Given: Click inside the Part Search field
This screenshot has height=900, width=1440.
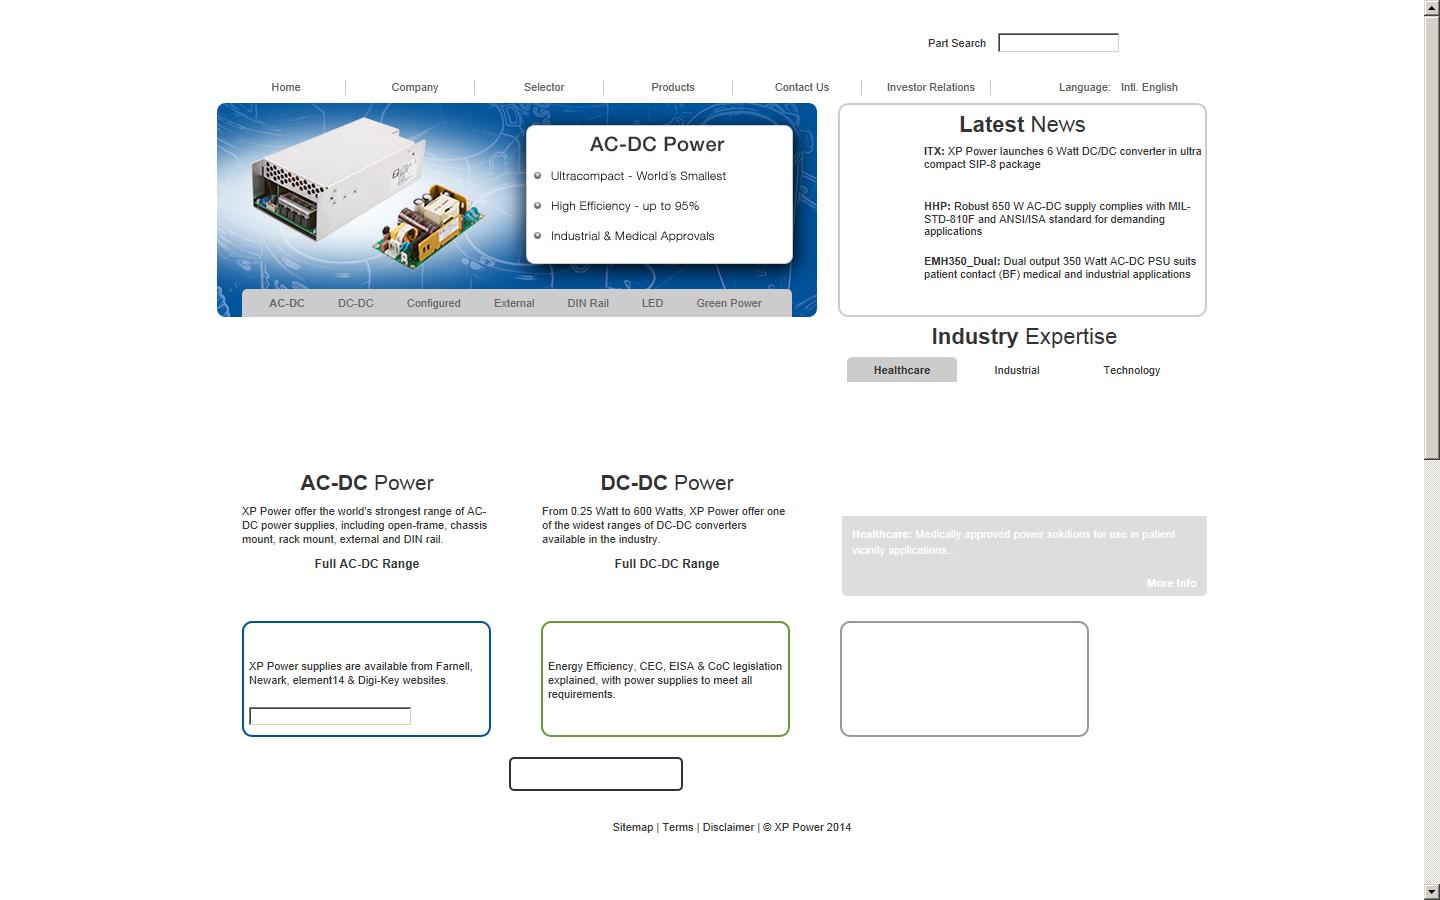Looking at the screenshot, I should (1057, 42).
